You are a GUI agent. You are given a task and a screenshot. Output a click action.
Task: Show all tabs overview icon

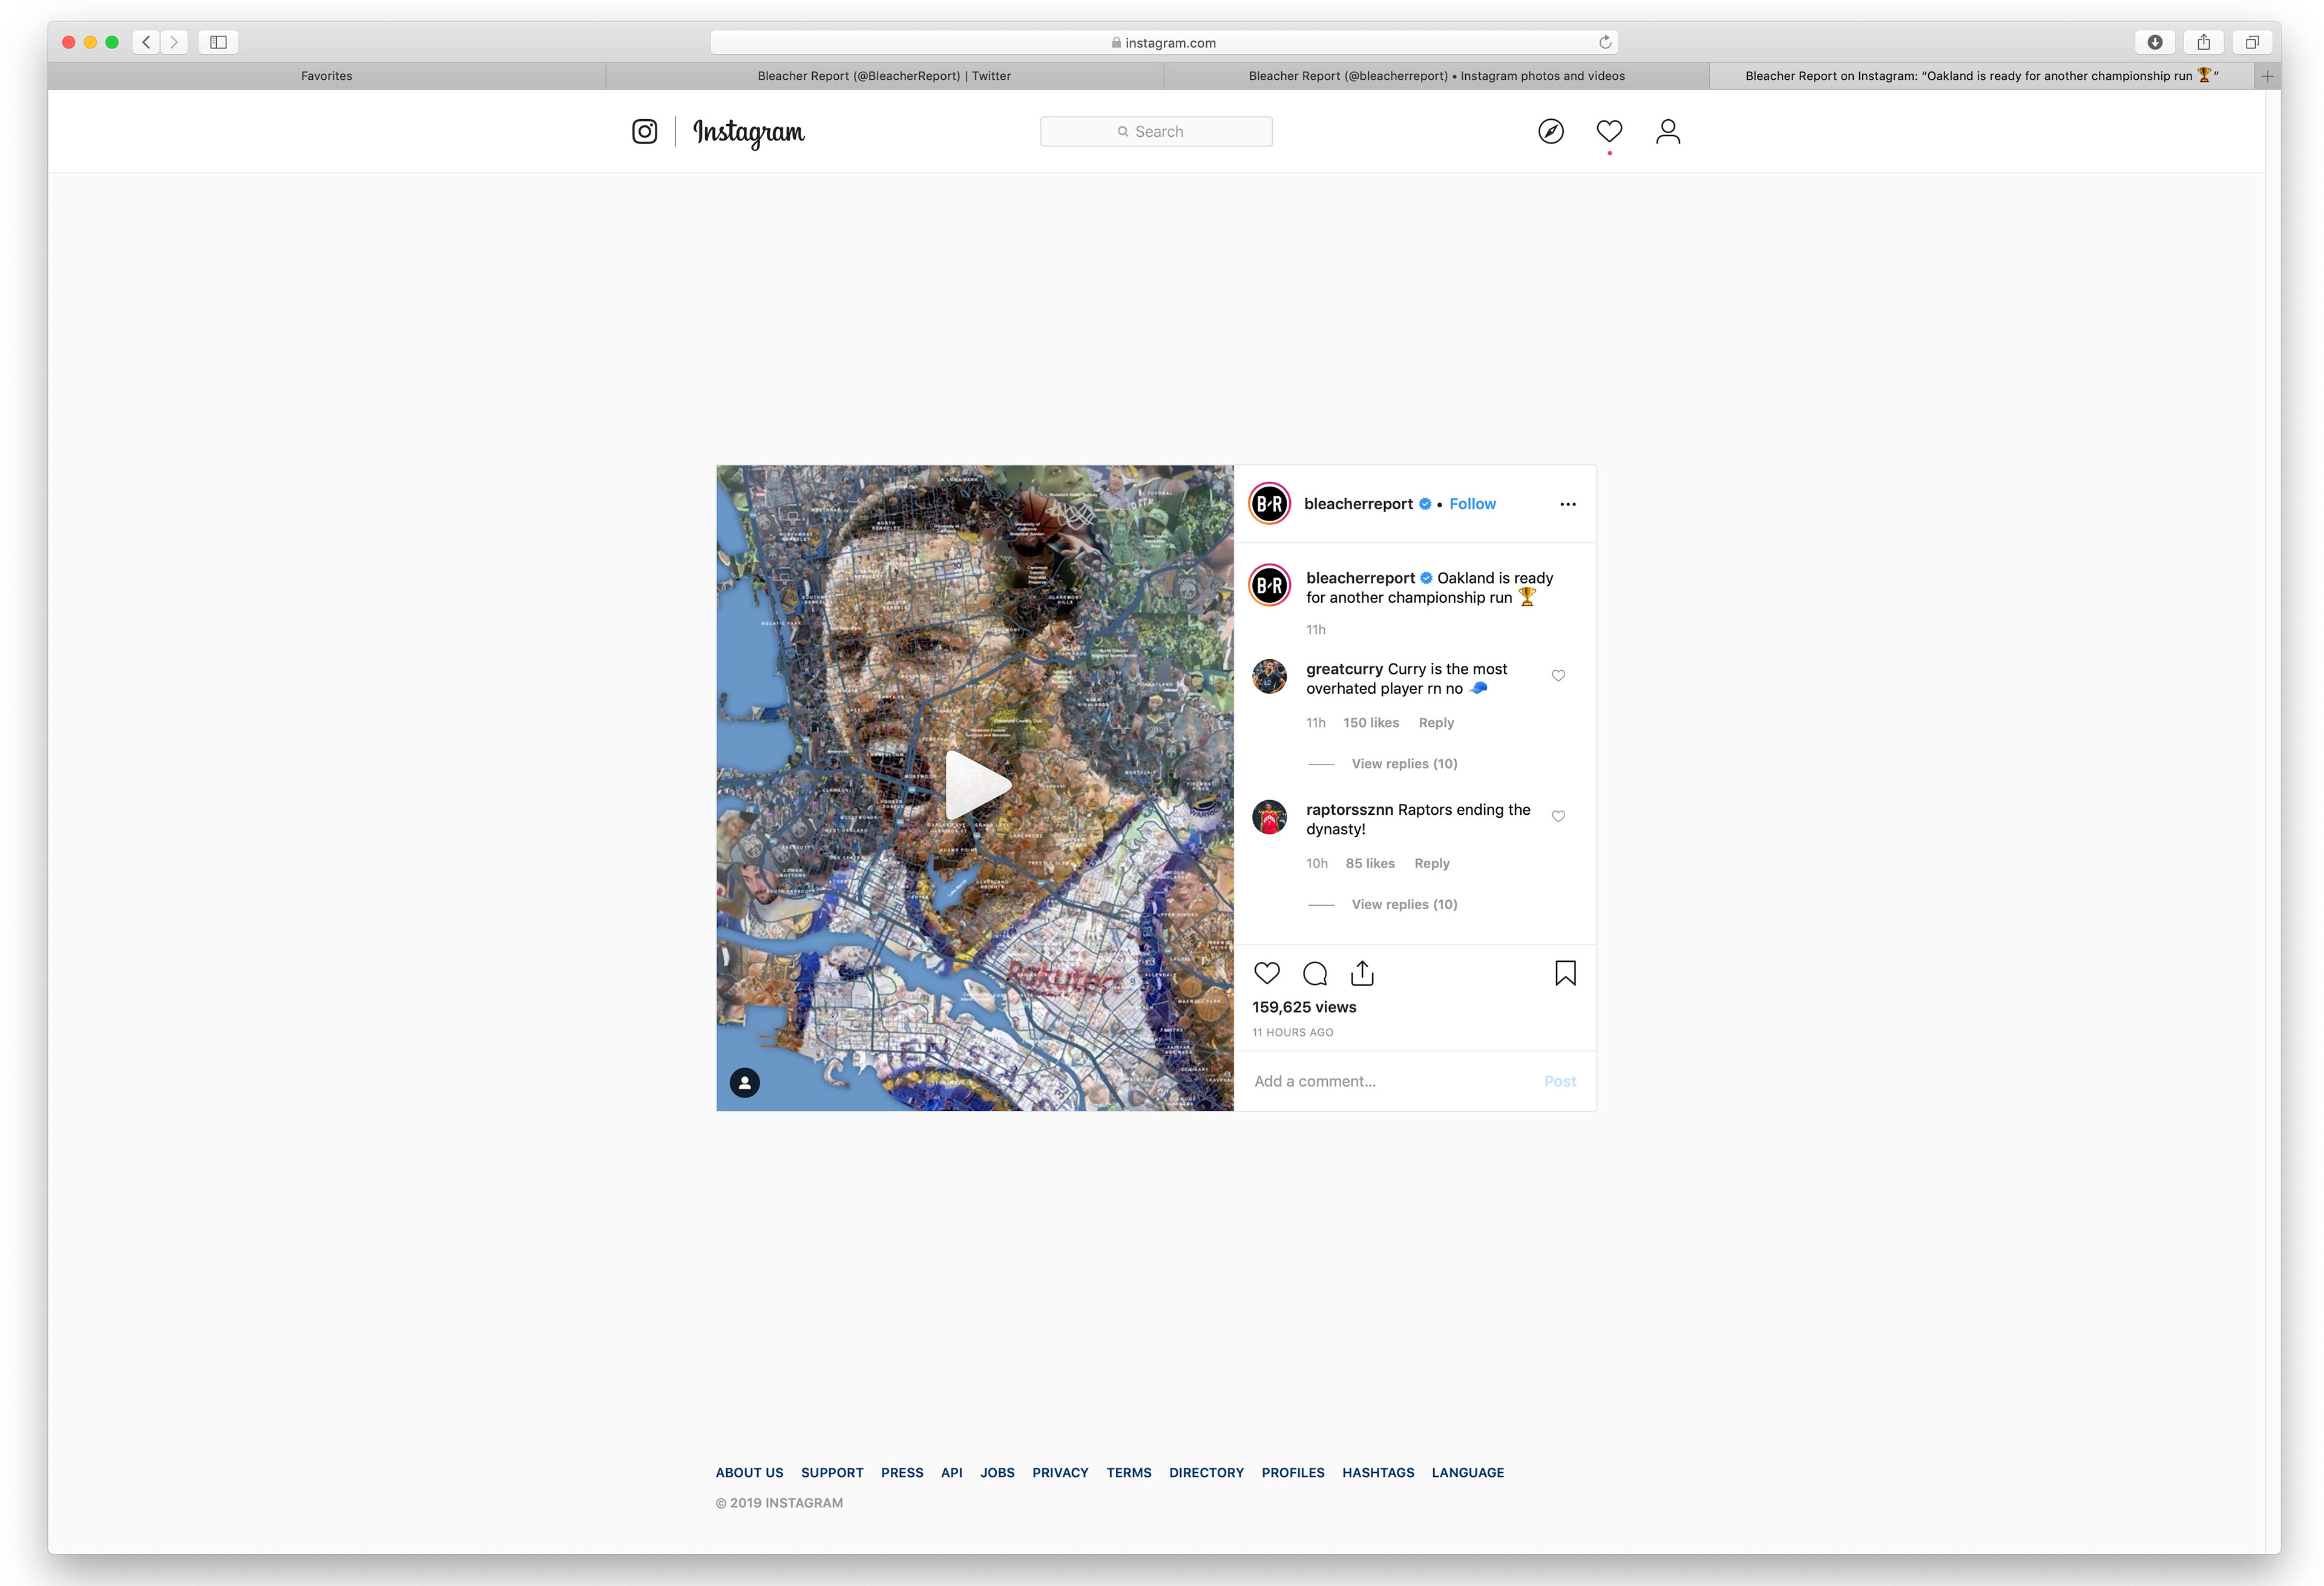pos(2252,42)
